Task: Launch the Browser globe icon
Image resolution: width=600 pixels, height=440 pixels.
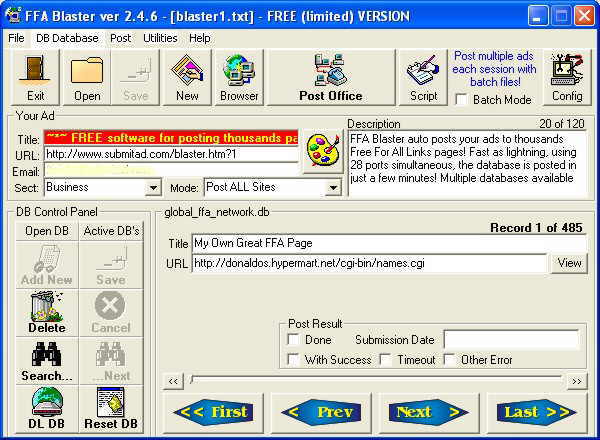Action: tap(239, 77)
